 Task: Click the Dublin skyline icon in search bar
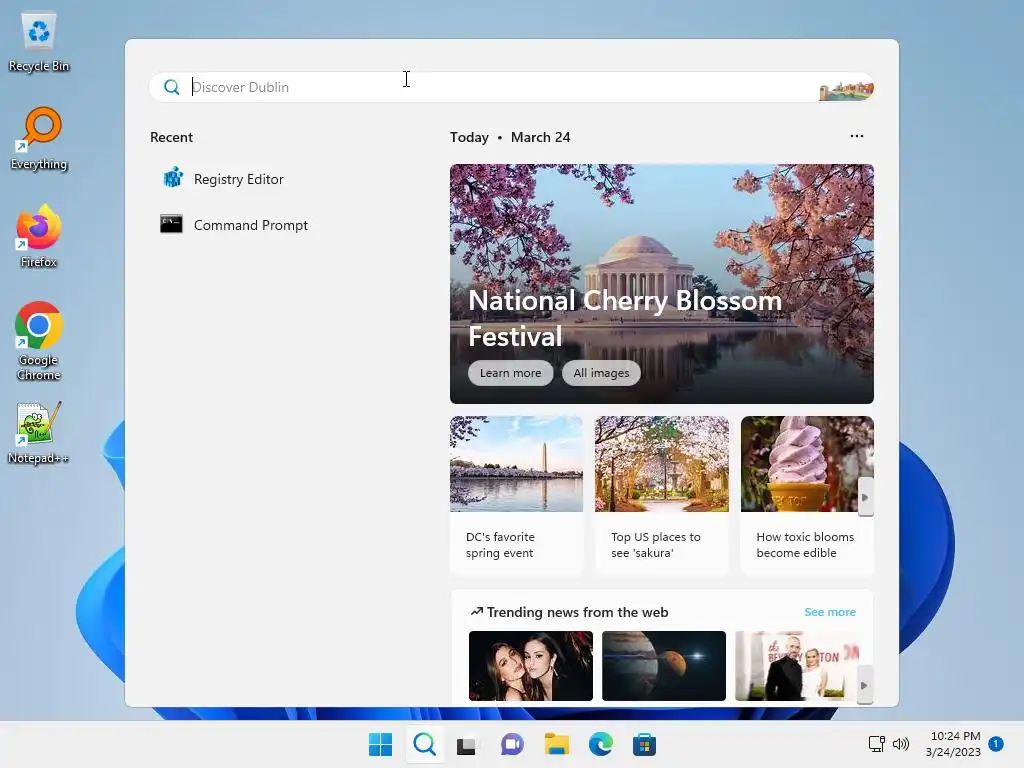(x=846, y=90)
